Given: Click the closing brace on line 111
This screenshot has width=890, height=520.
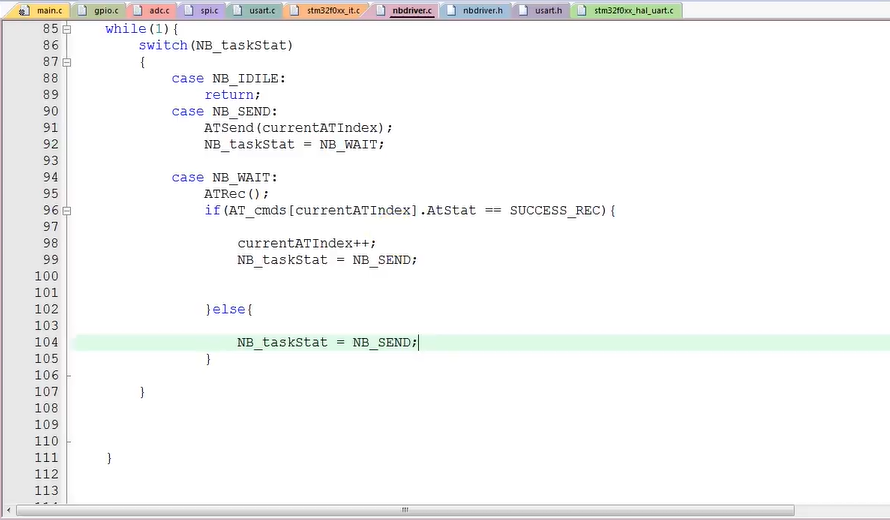Looking at the screenshot, I should (x=110, y=458).
